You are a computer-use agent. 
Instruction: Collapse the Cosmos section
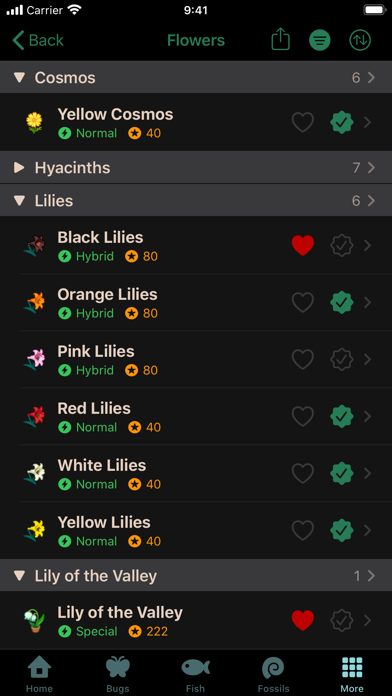19,78
